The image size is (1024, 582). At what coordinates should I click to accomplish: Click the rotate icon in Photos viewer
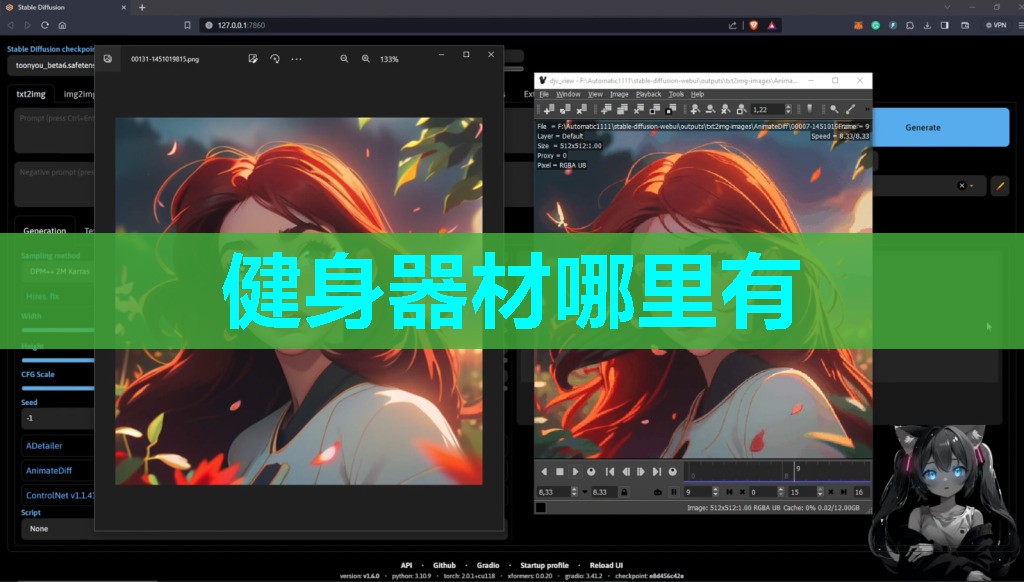[x=274, y=59]
